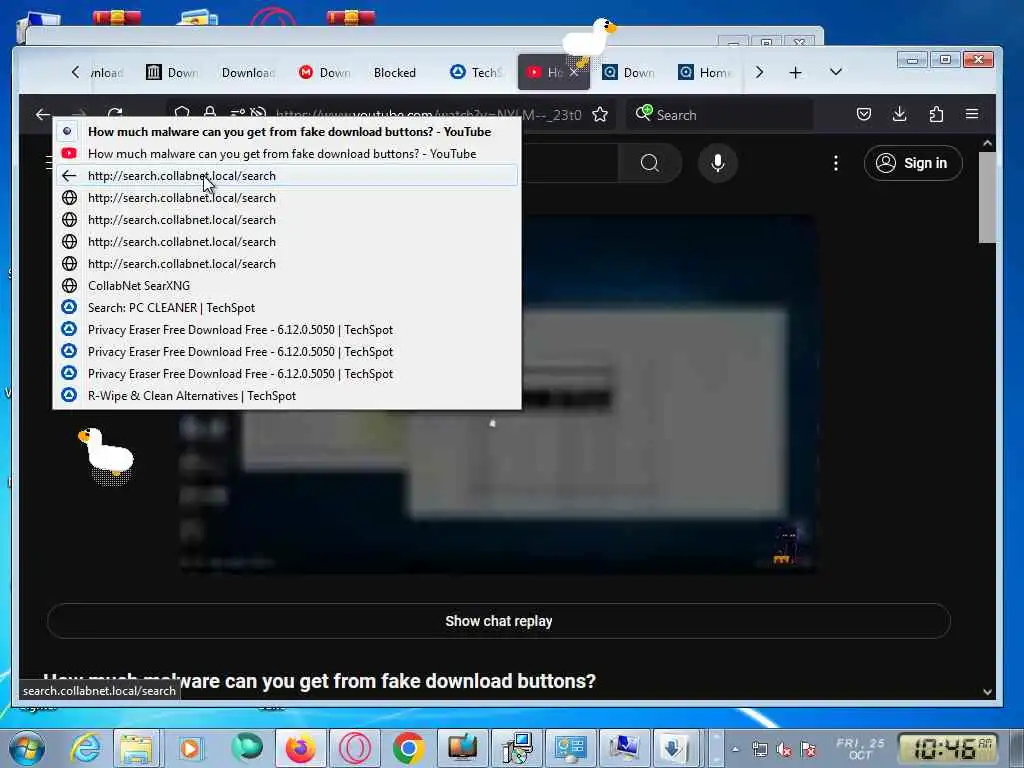Screen dimensions: 1024x768
Task: Click the muted volume tray icon
Action: click(784, 750)
